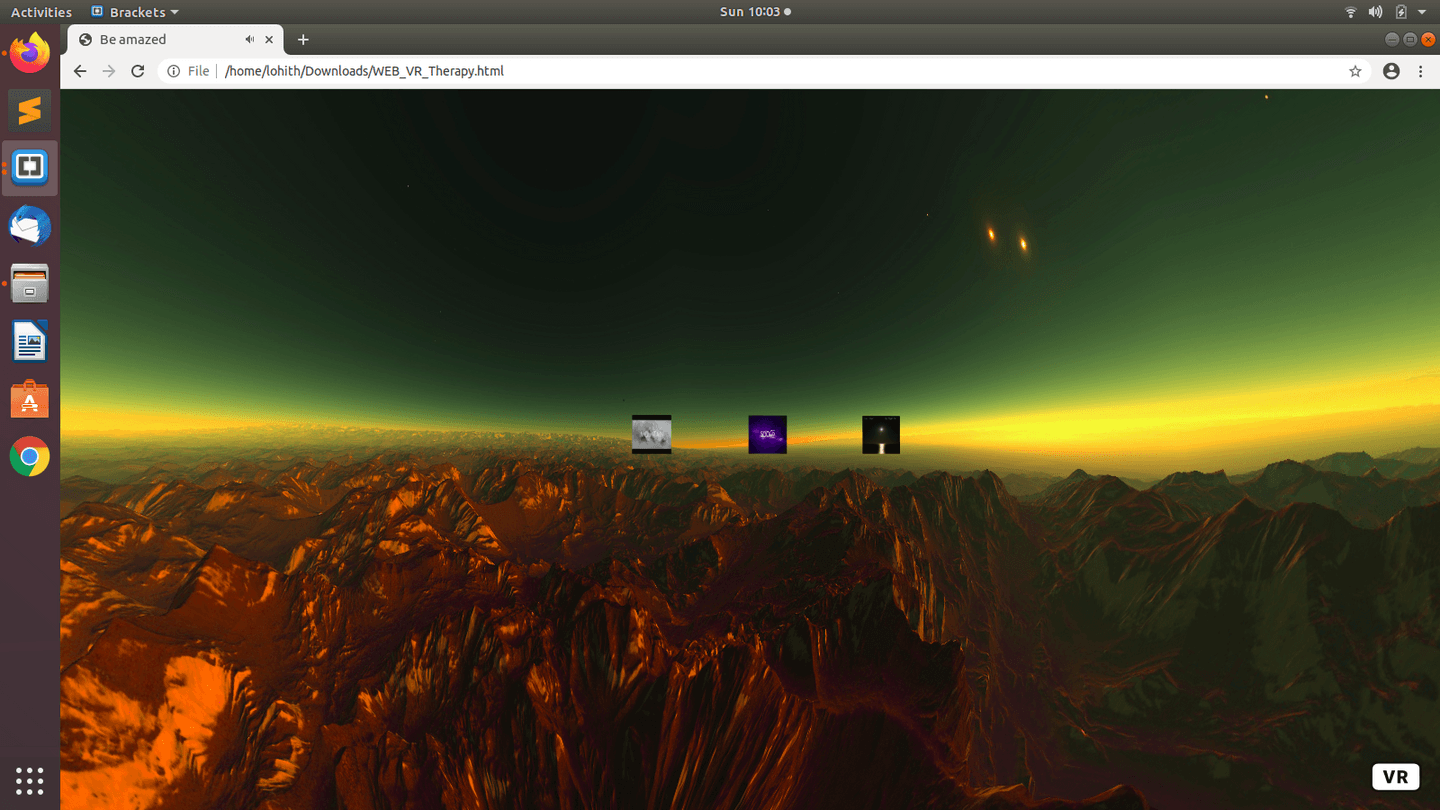Select the gray clouds thumbnail
The image size is (1440, 810).
(651, 434)
